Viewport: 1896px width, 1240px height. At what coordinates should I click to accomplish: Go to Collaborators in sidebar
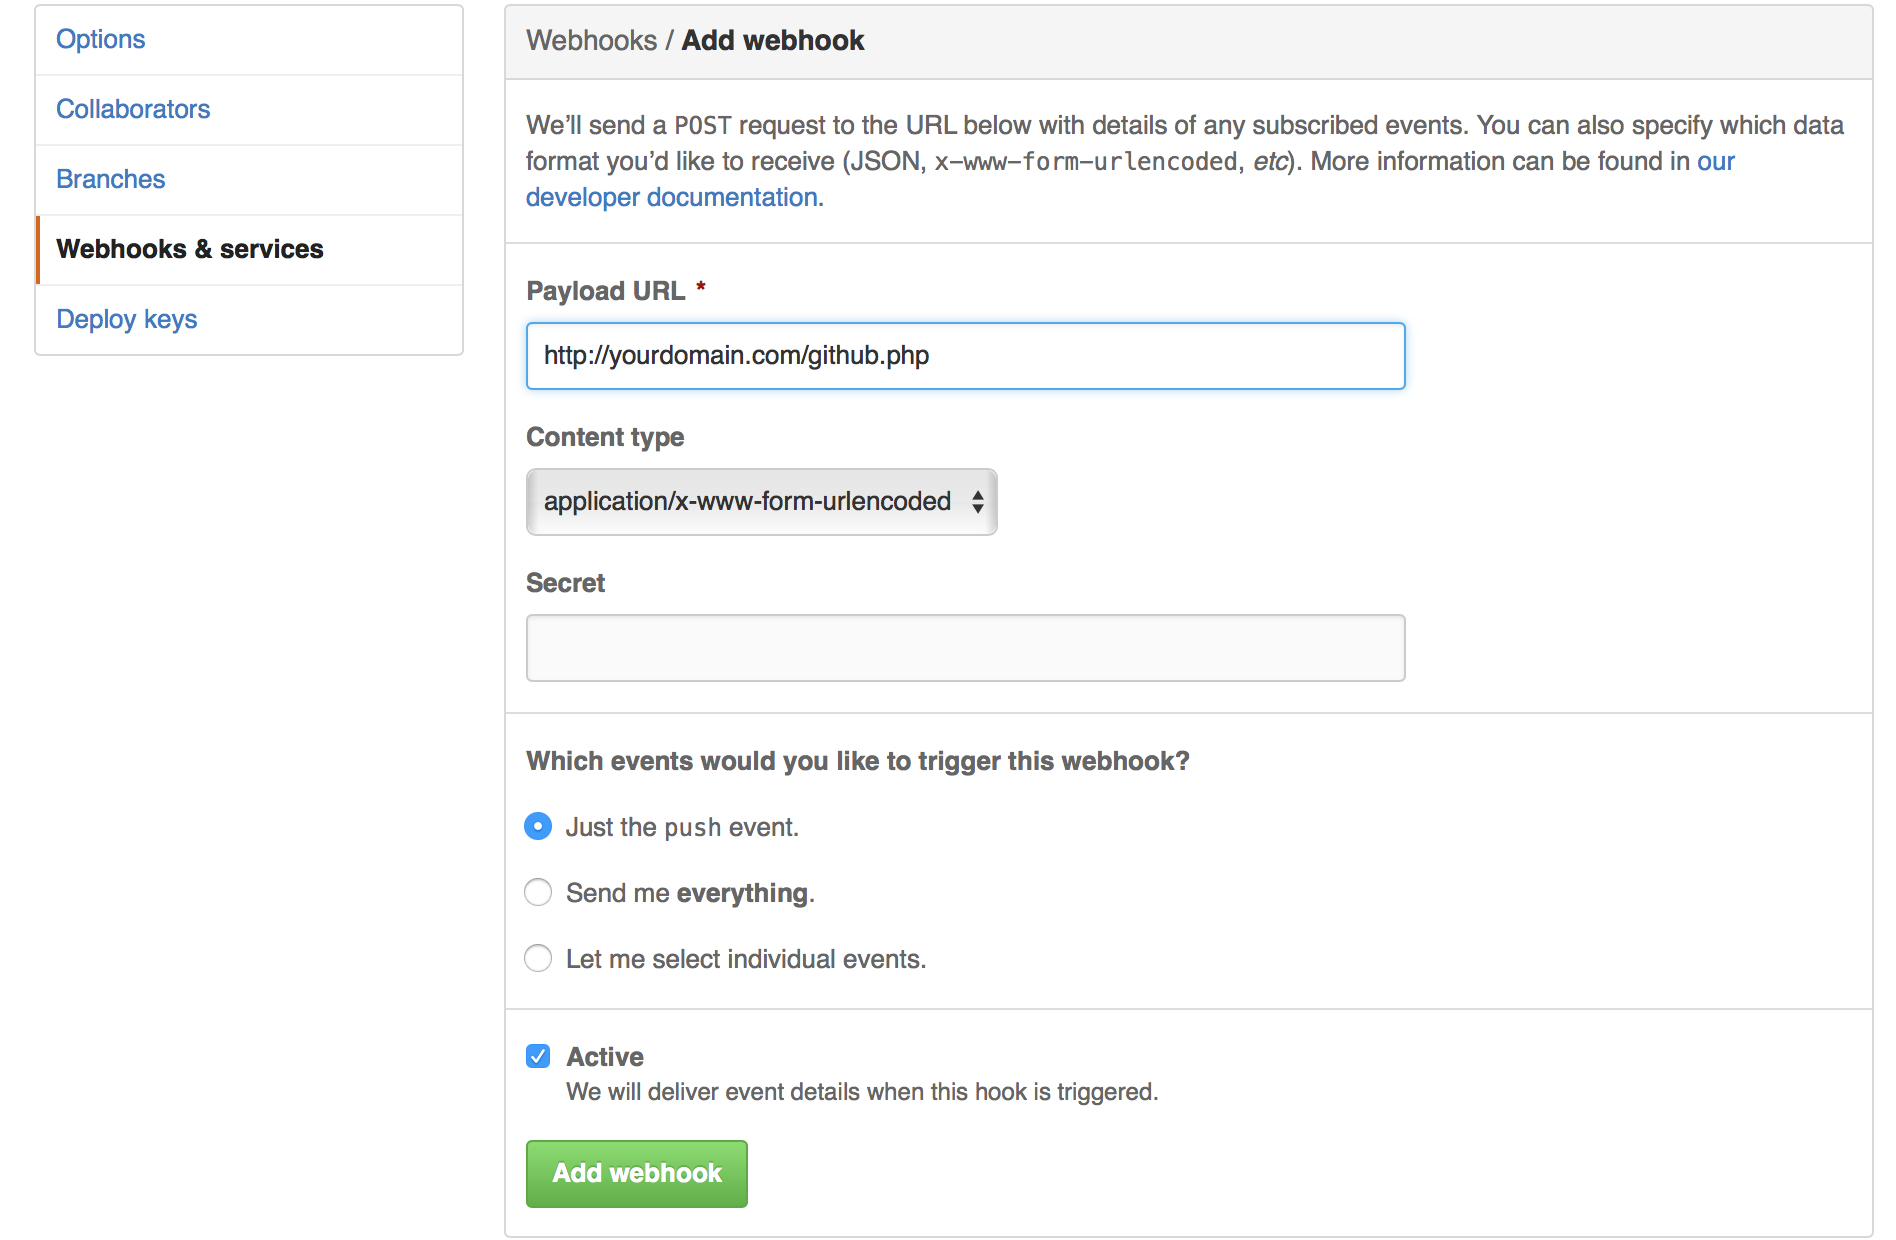[x=133, y=109]
